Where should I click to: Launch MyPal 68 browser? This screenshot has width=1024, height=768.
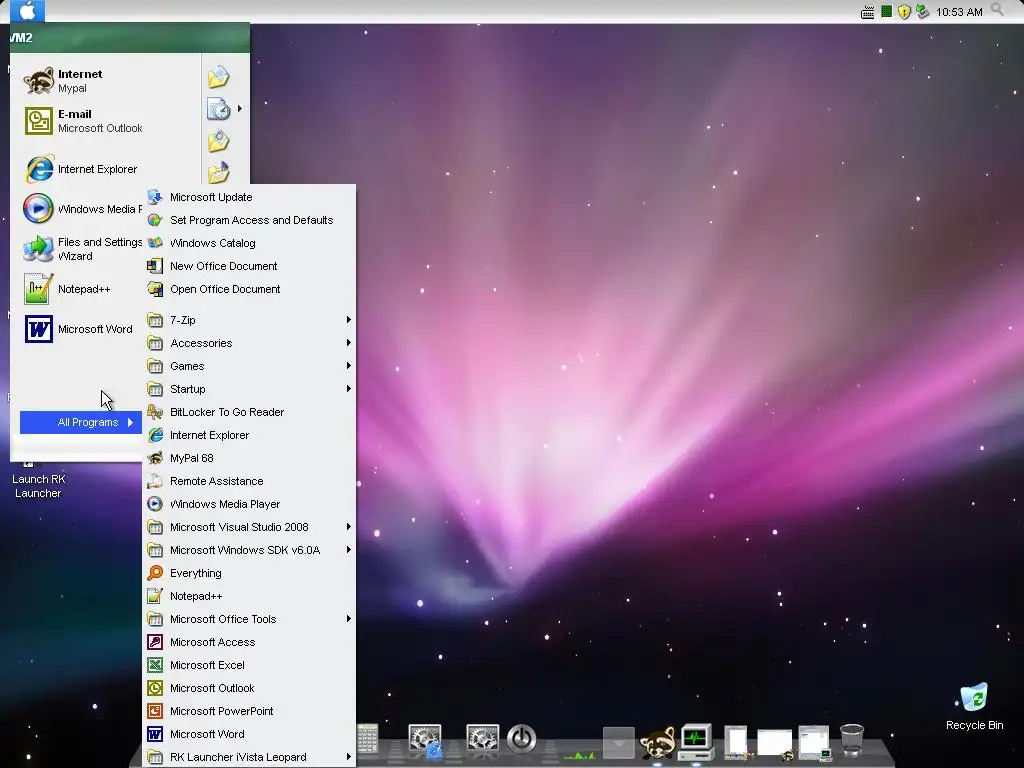point(249,458)
